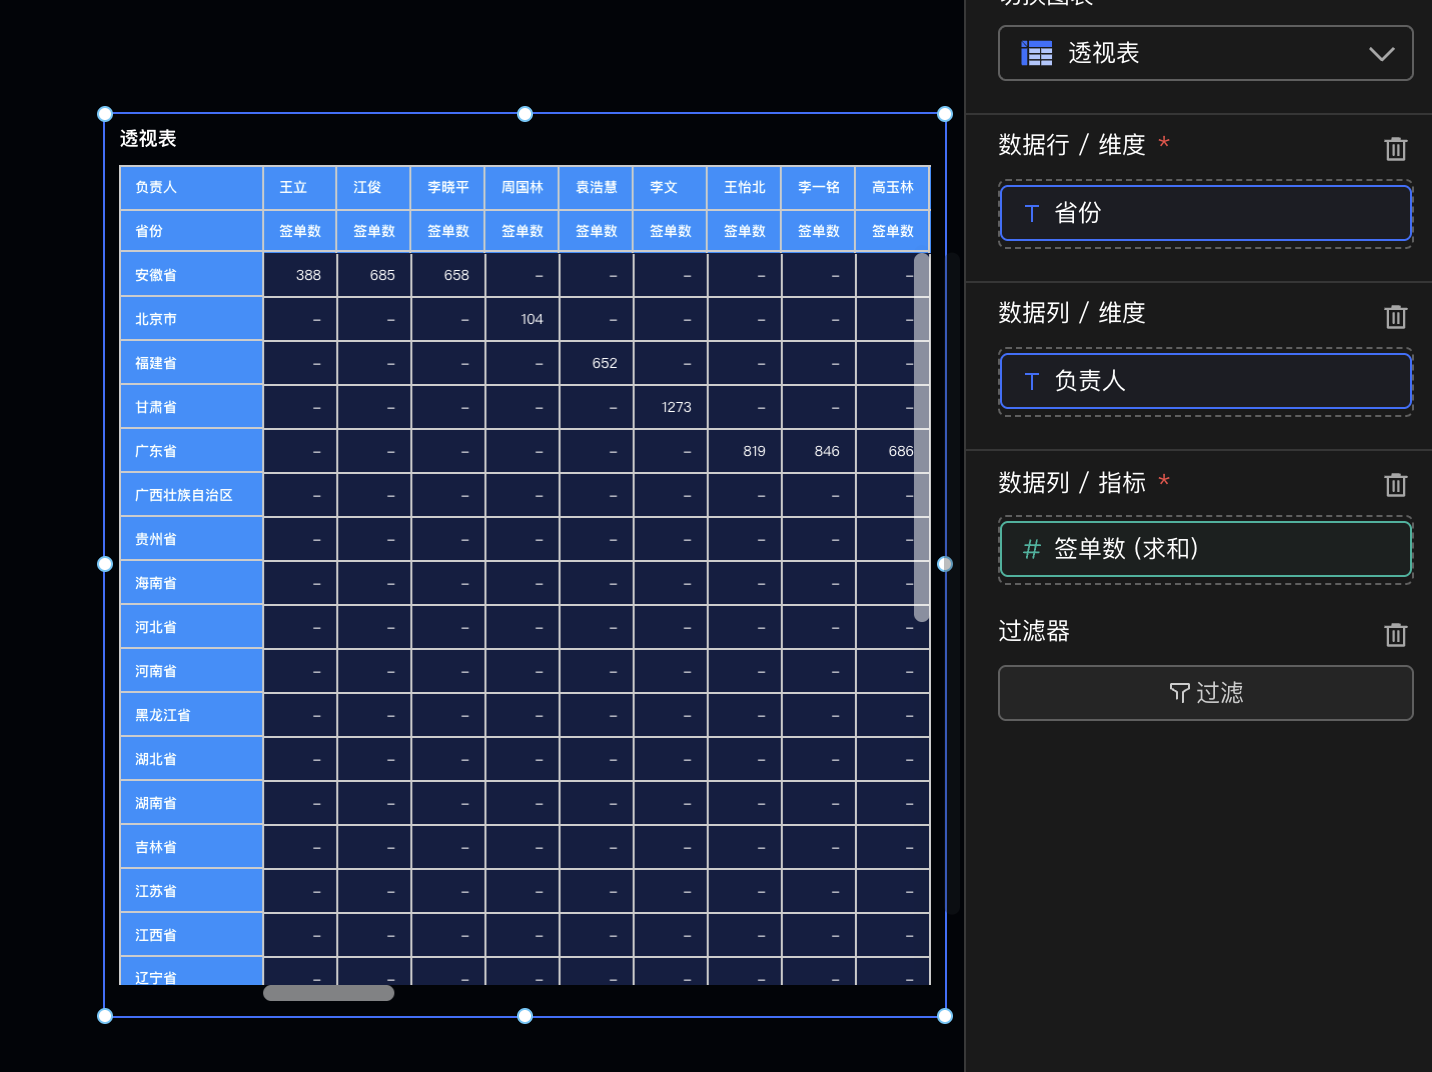Click the text type icon on 省份 field
This screenshot has width=1432, height=1072.
pyautogui.click(x=1032, y=213)
